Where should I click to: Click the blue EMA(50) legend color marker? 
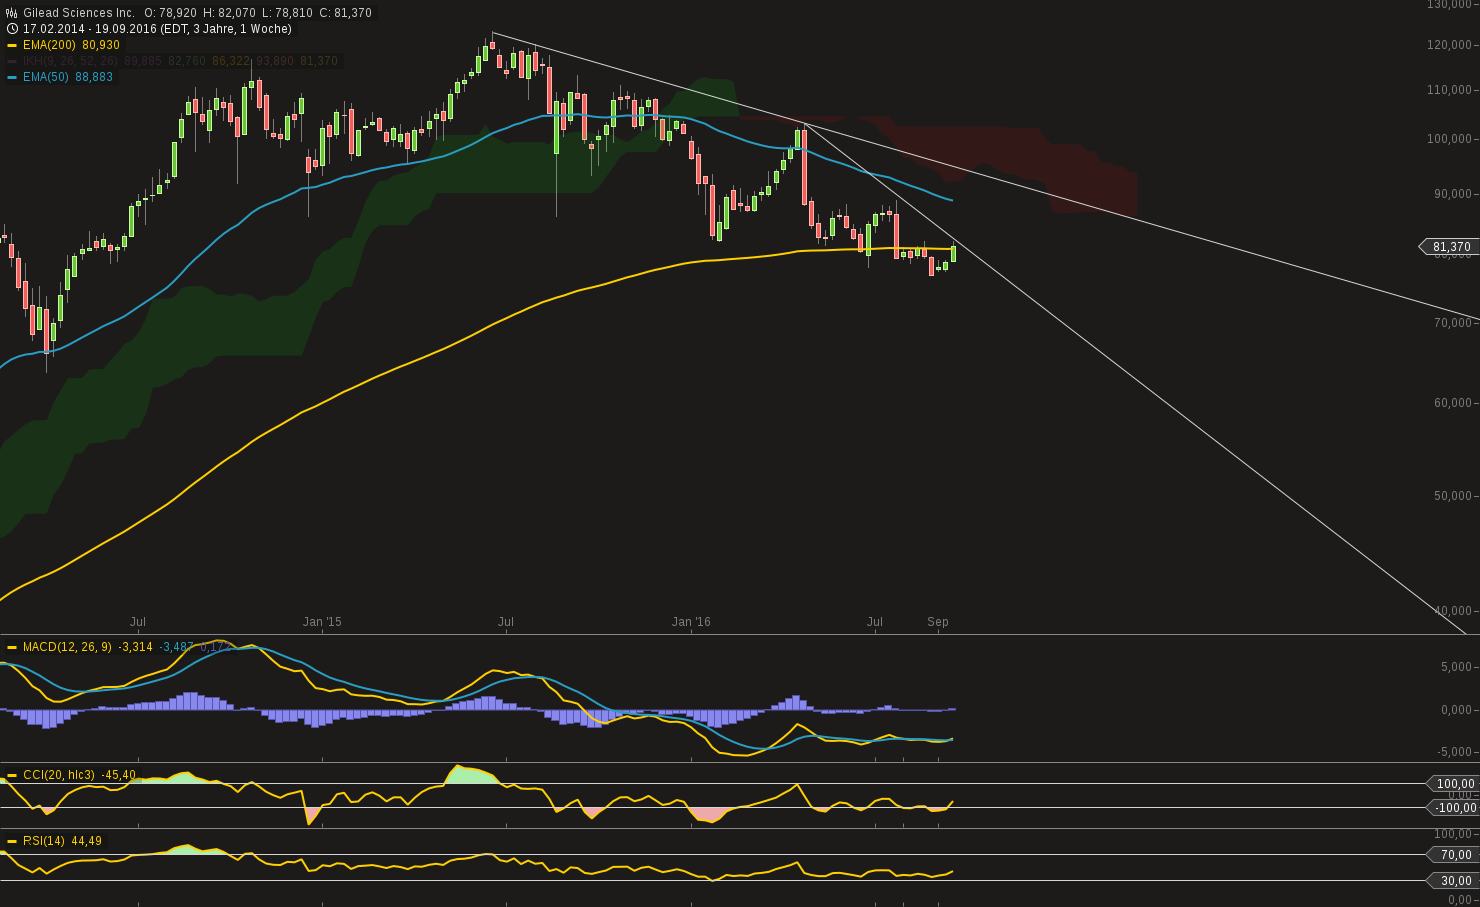point(10,77)
